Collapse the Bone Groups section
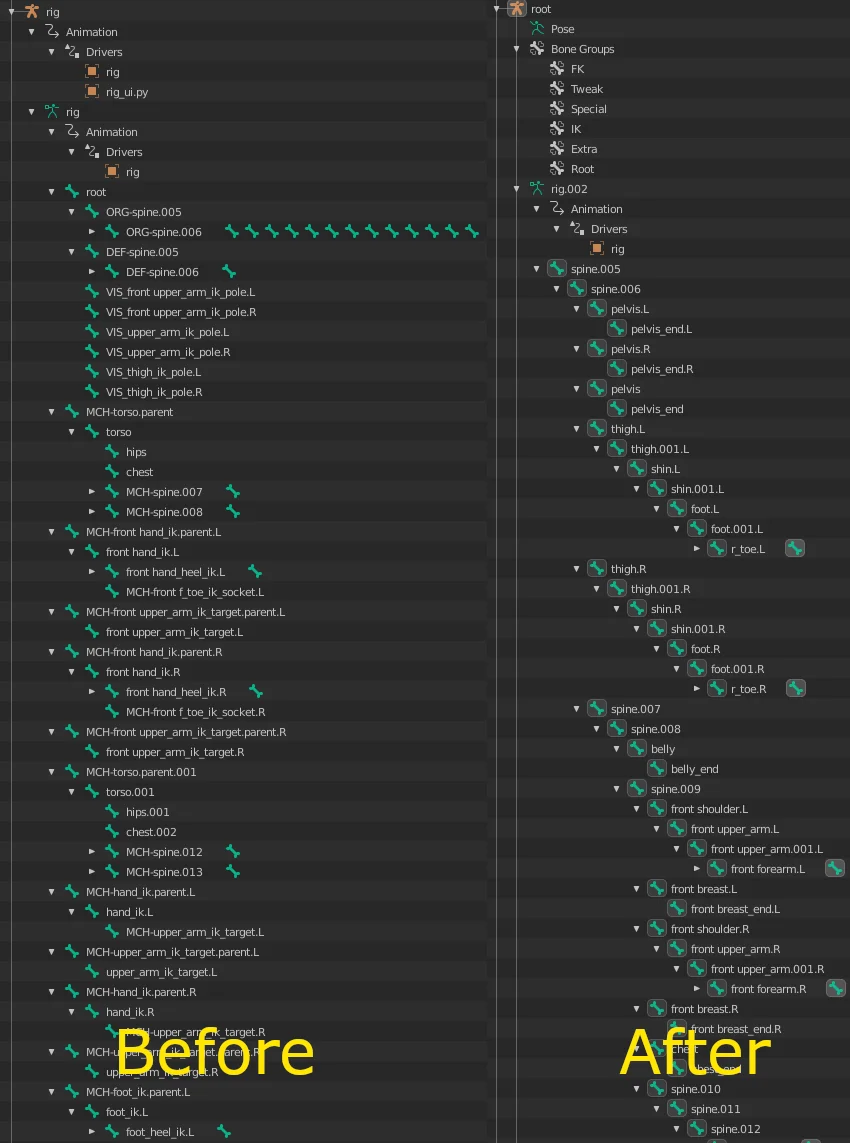Screen dimensions: 850x1143 515,48
